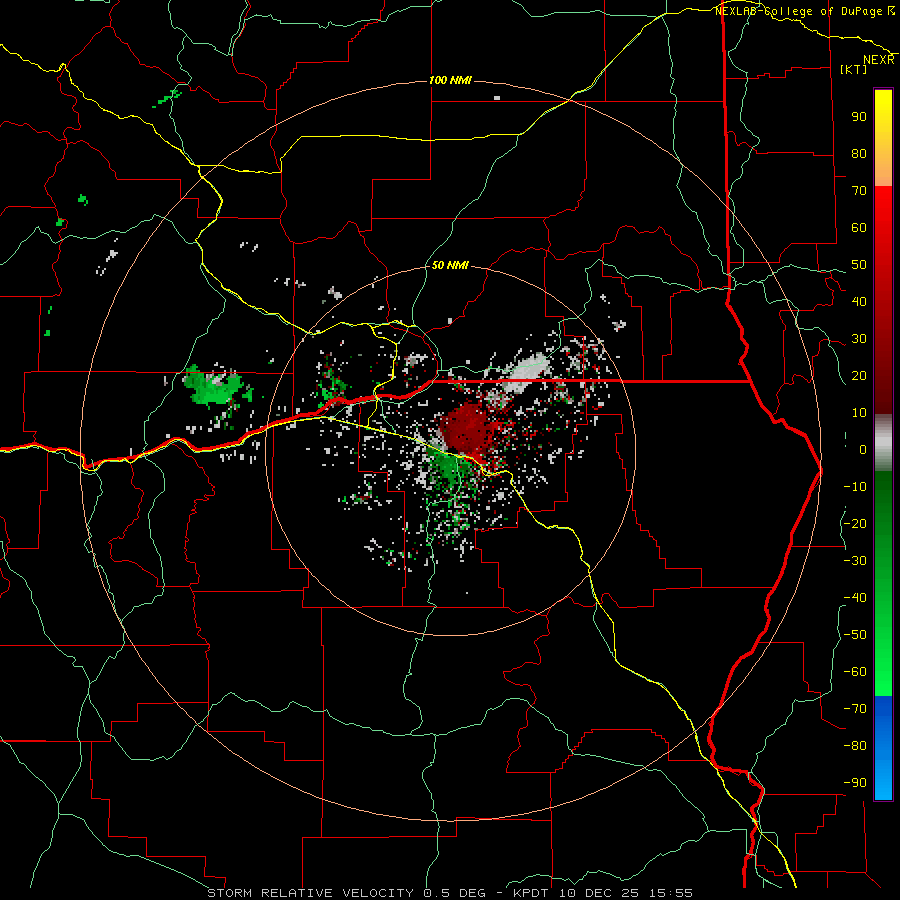Screen dimensions: 900x900
Task: Click the -70 knot scale label
Action: pyautogui.click(x=855, y=709)
